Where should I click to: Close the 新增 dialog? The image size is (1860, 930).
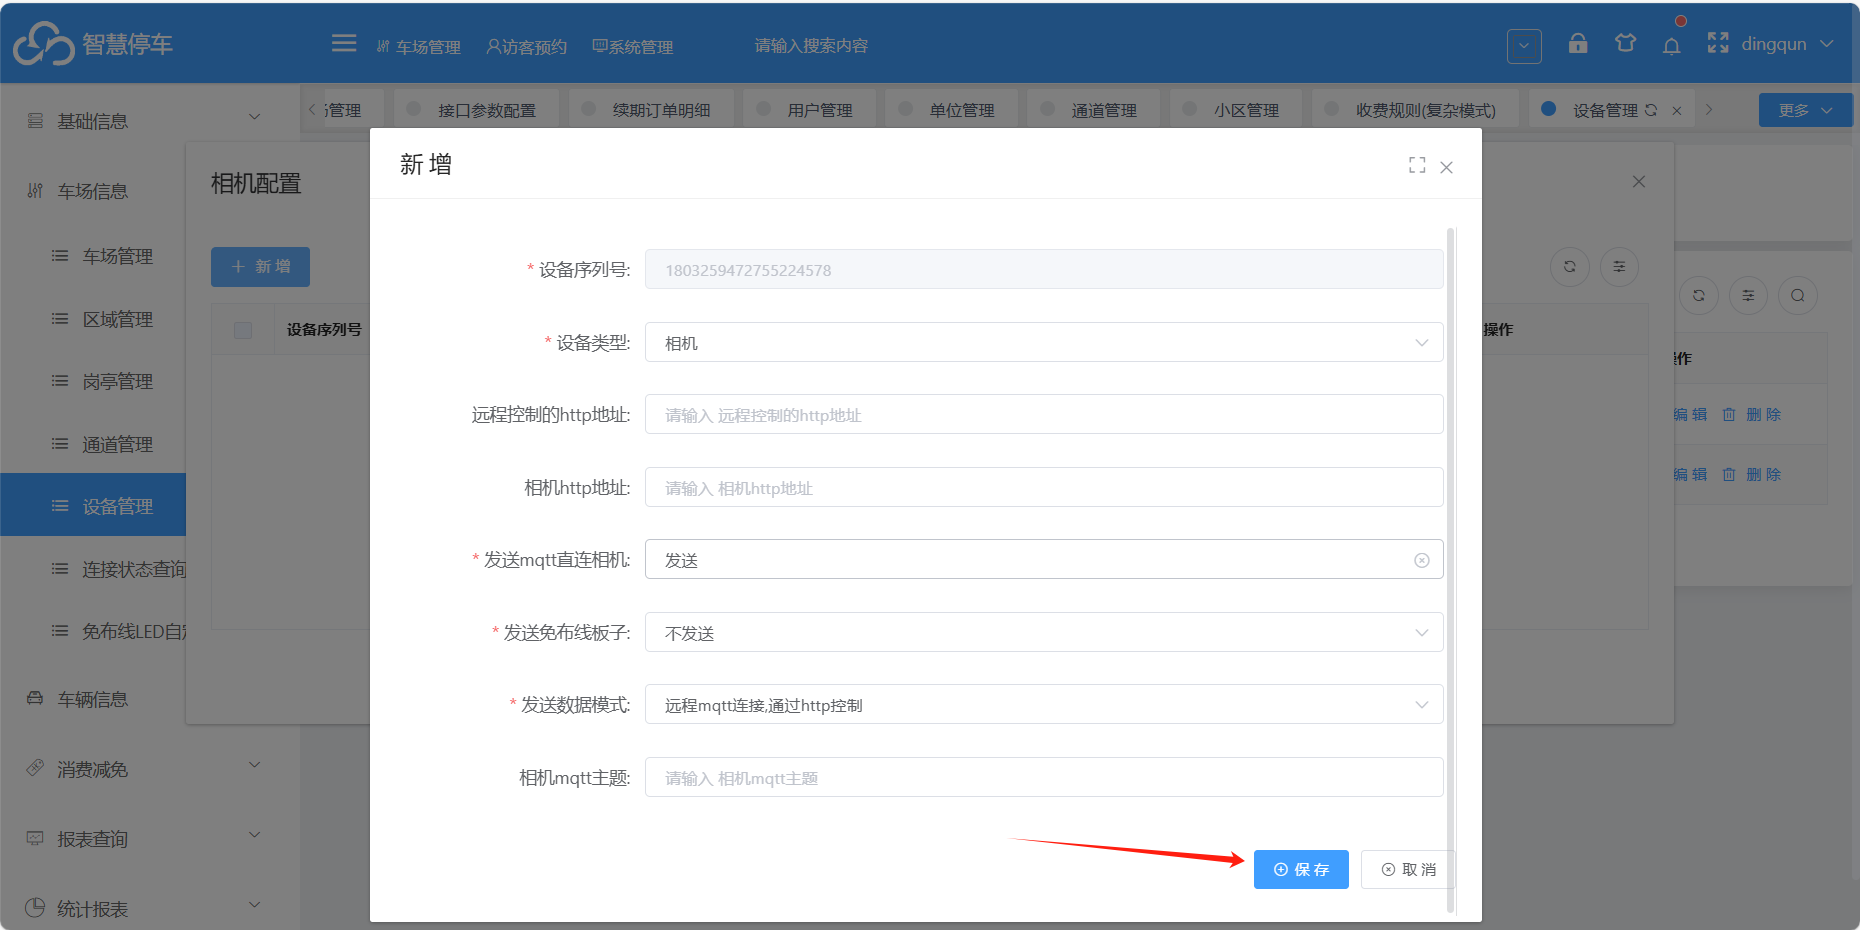coord(1446,167)
